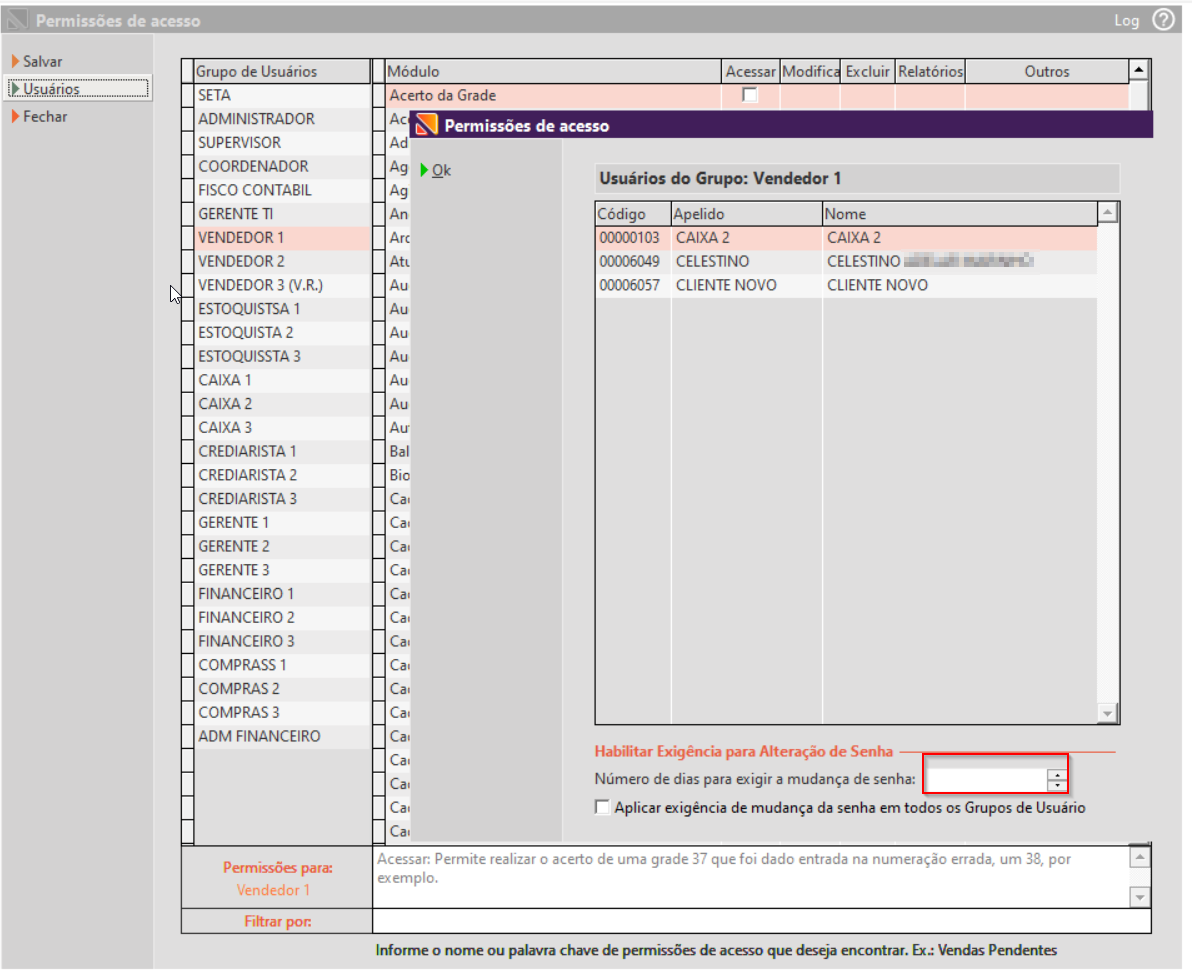The image size is (1192, 974).
Task: Select the ESTOQUISTSA 1 user group
Action: (282, 309)
